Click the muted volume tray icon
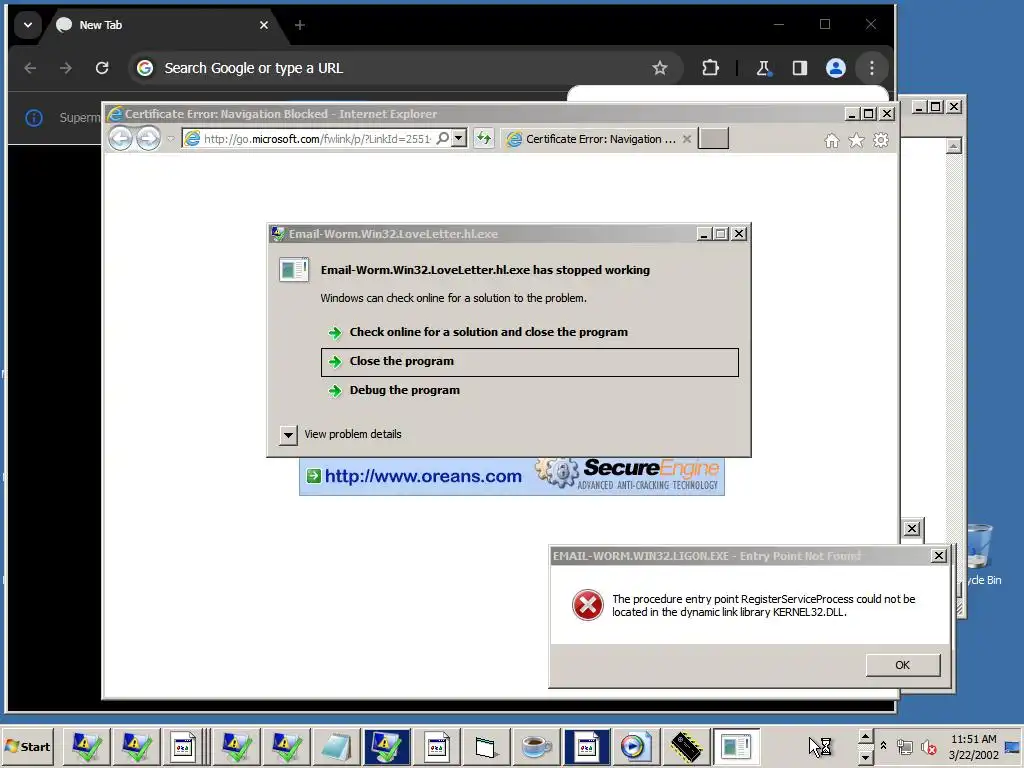This screenshot has width=1024, height=768. [927, 746]
